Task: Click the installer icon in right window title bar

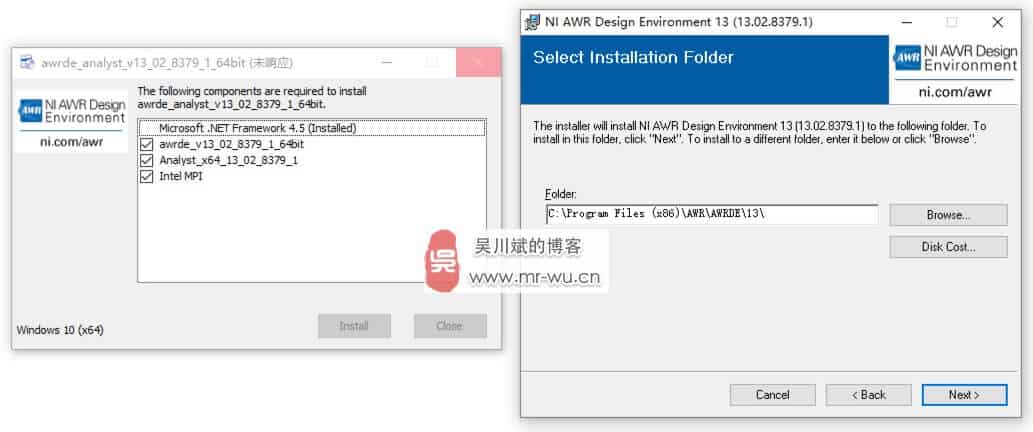Action: click(x=532, y=22)
